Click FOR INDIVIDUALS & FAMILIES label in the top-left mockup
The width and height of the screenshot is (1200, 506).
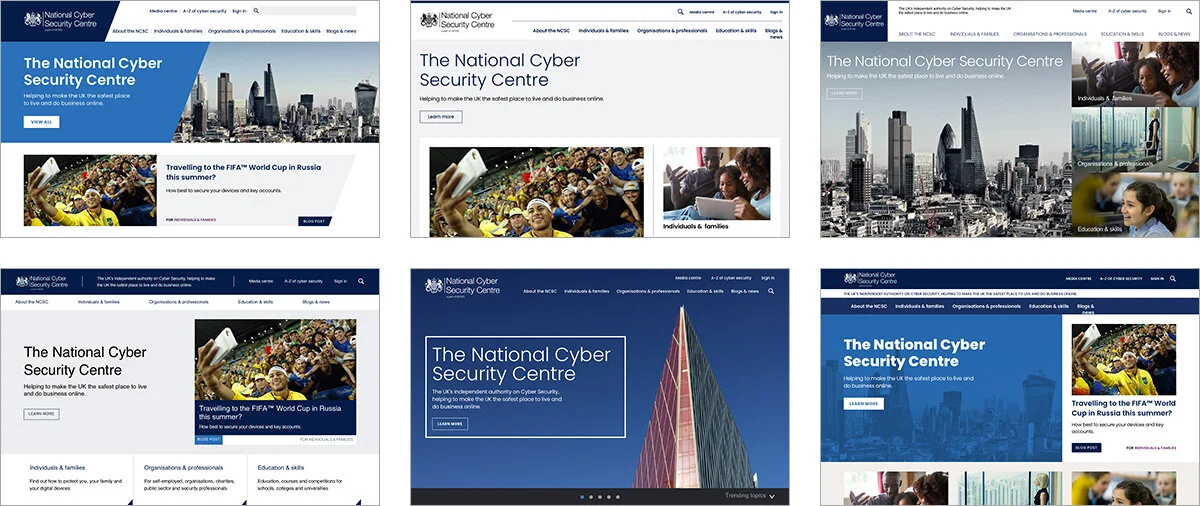191,220
